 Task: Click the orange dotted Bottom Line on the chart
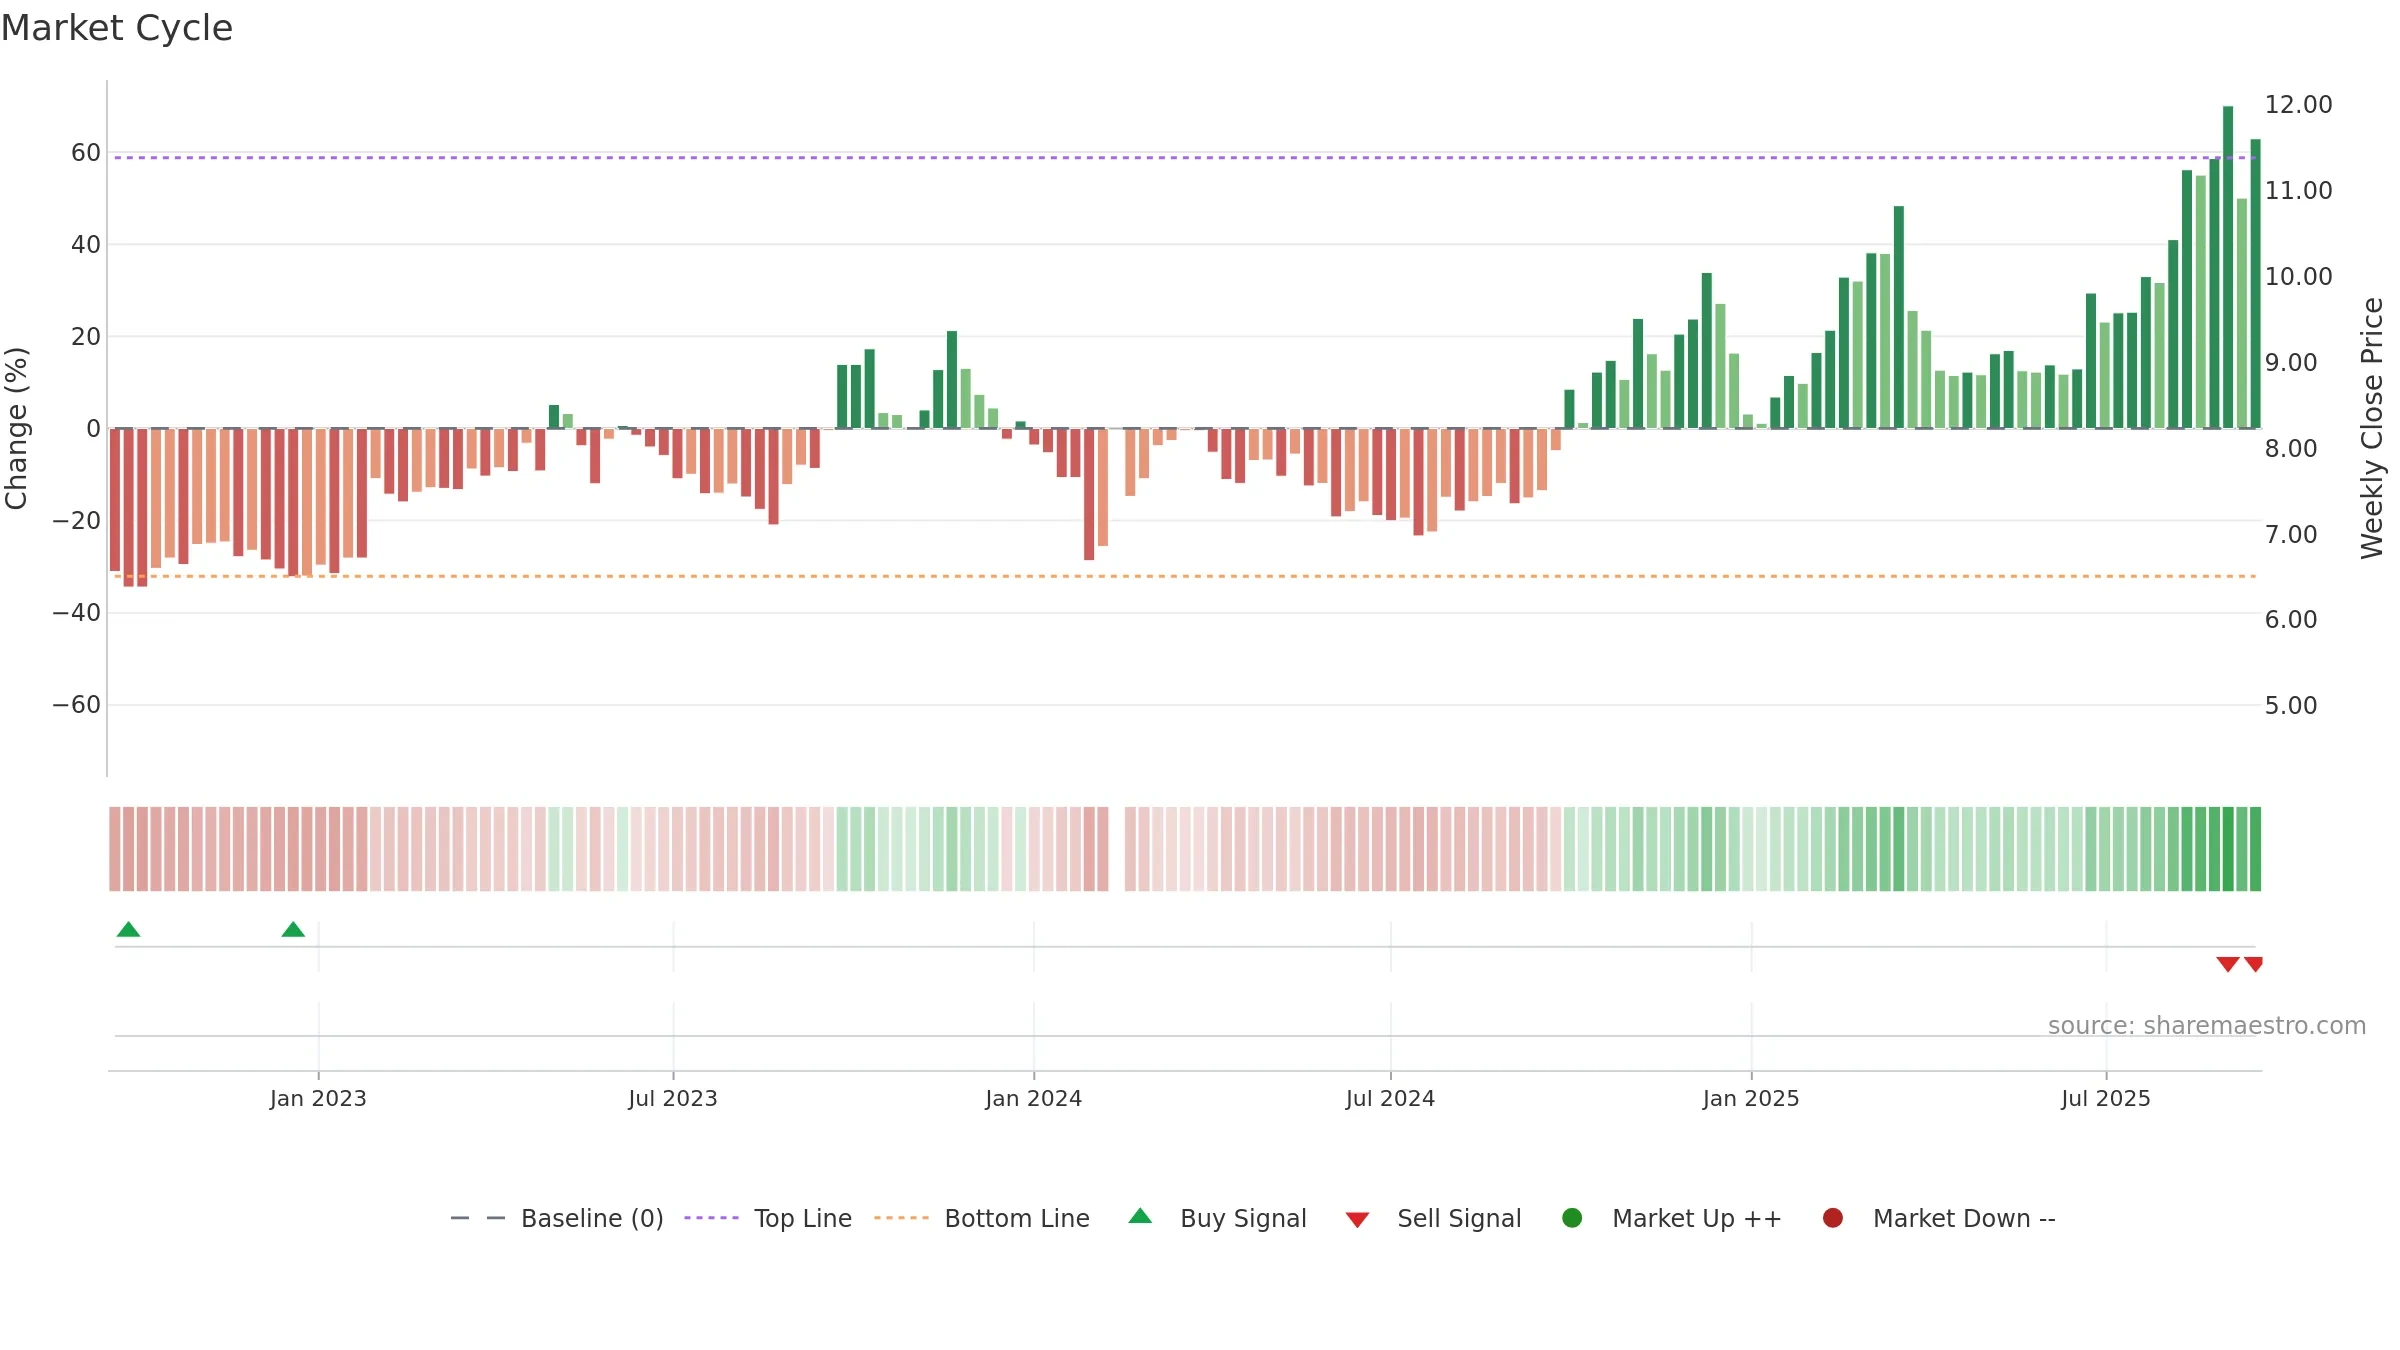(1185, 576)
